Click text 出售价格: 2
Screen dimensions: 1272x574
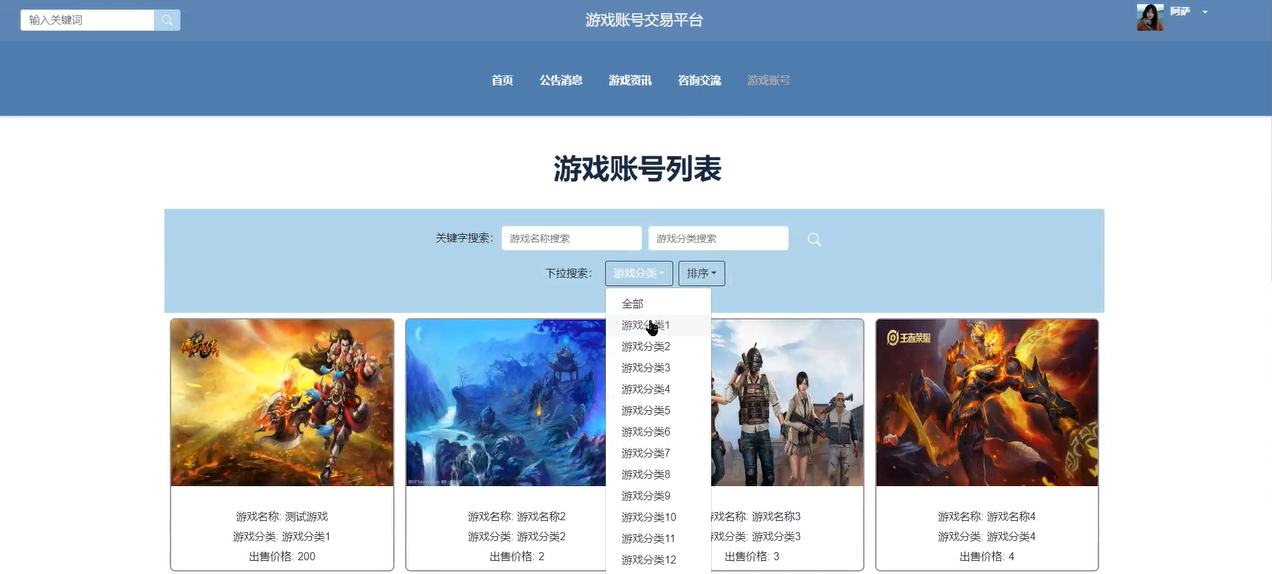(517, 556)
